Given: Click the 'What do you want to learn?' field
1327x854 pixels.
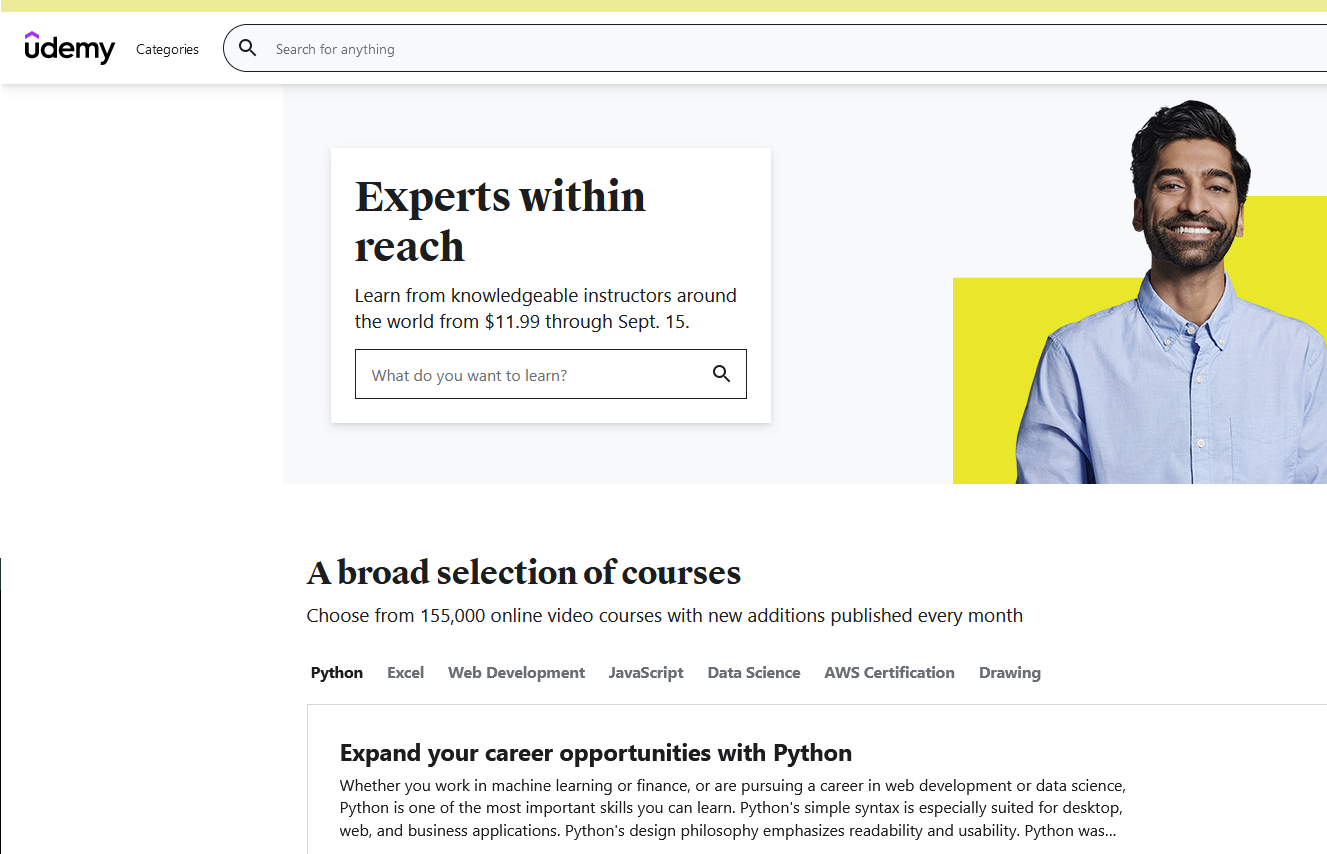Looking at the screenshot, I should coord(550,374).
